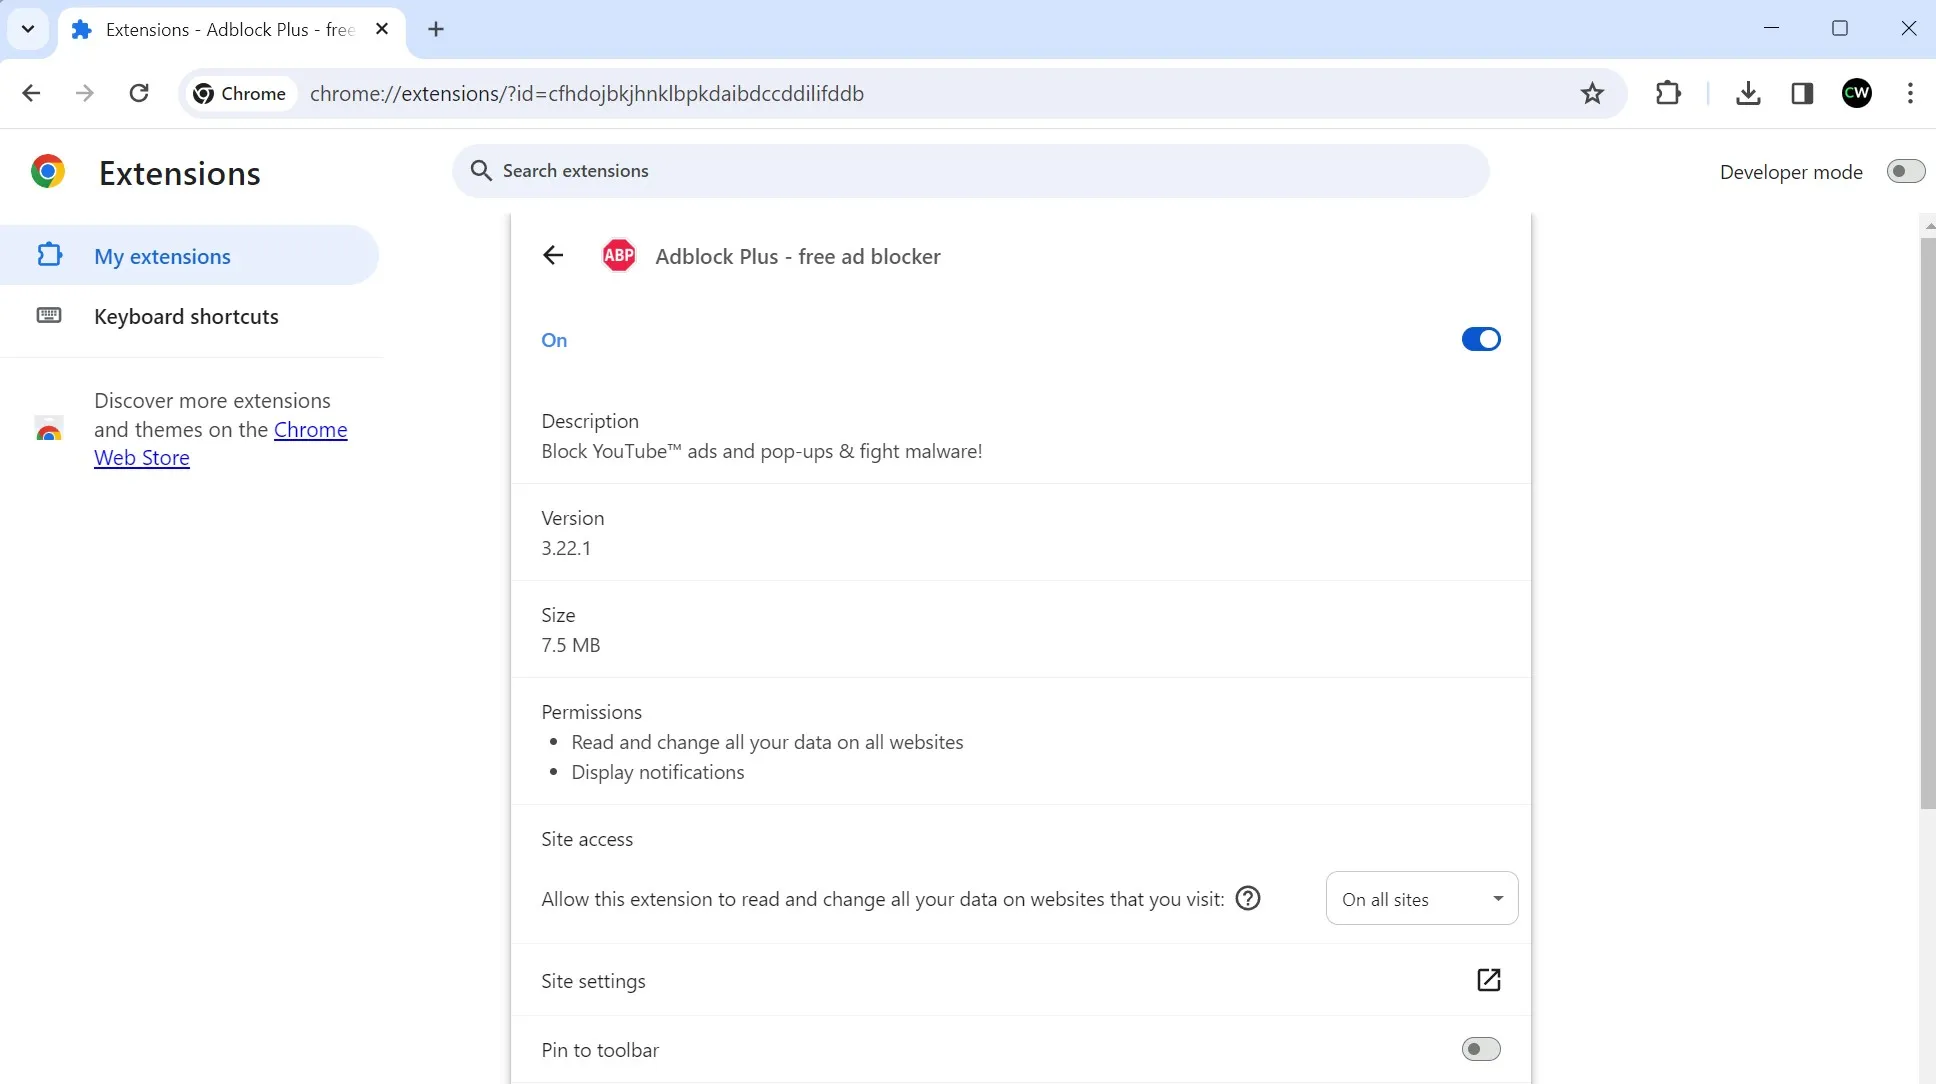Open the Downloads icon in the toolbar
The height and width of the screenshot is (1084, 1936).
1748,93
